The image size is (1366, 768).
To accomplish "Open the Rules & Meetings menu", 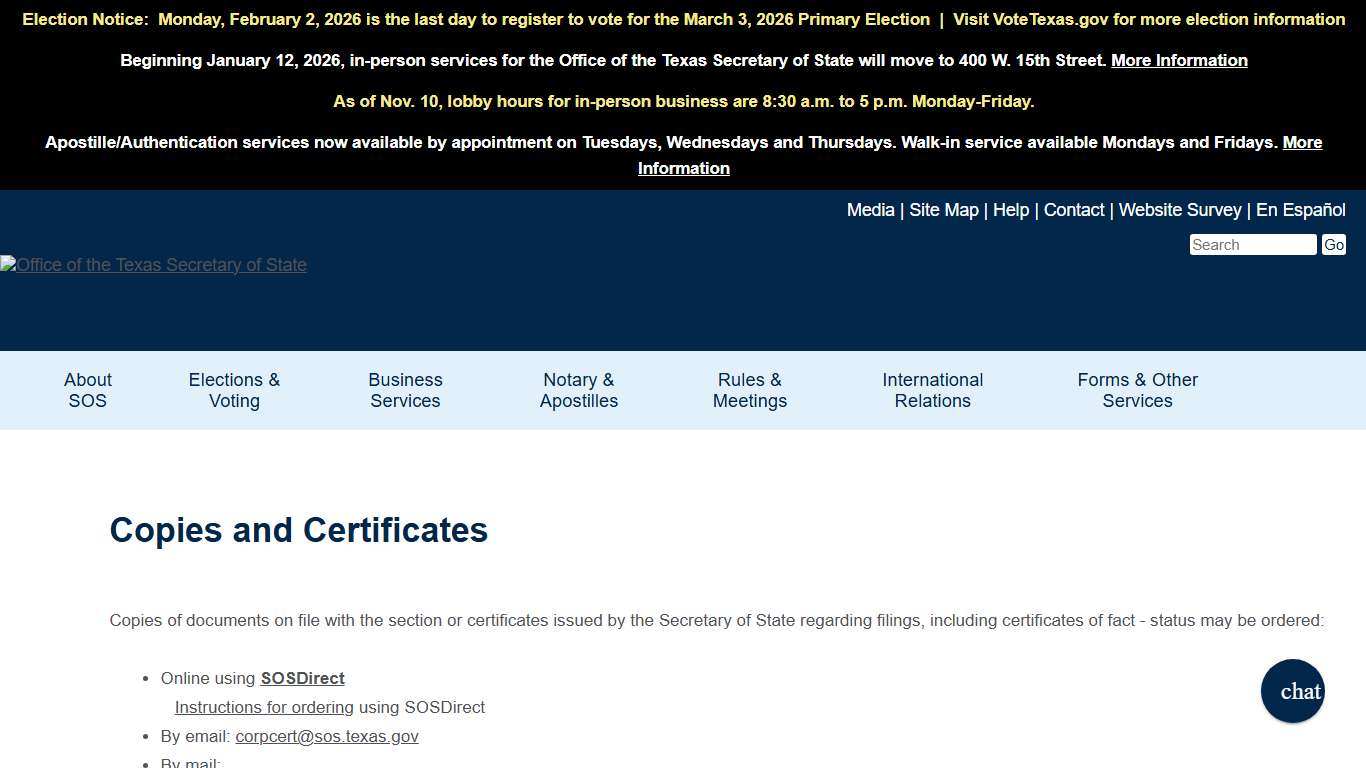I will coord(749,390).
